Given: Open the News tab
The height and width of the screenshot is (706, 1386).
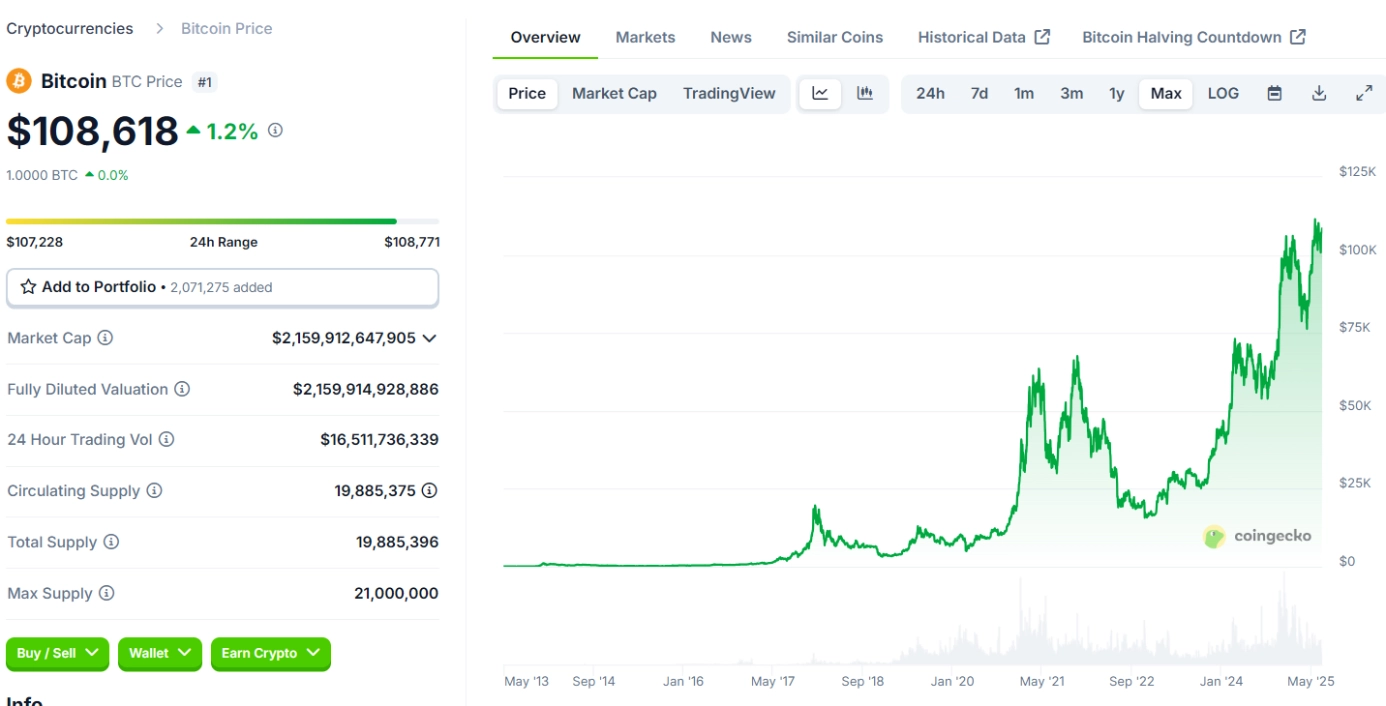Looking at the screenshot, I should pyautogui.click(x=731, y=37).
